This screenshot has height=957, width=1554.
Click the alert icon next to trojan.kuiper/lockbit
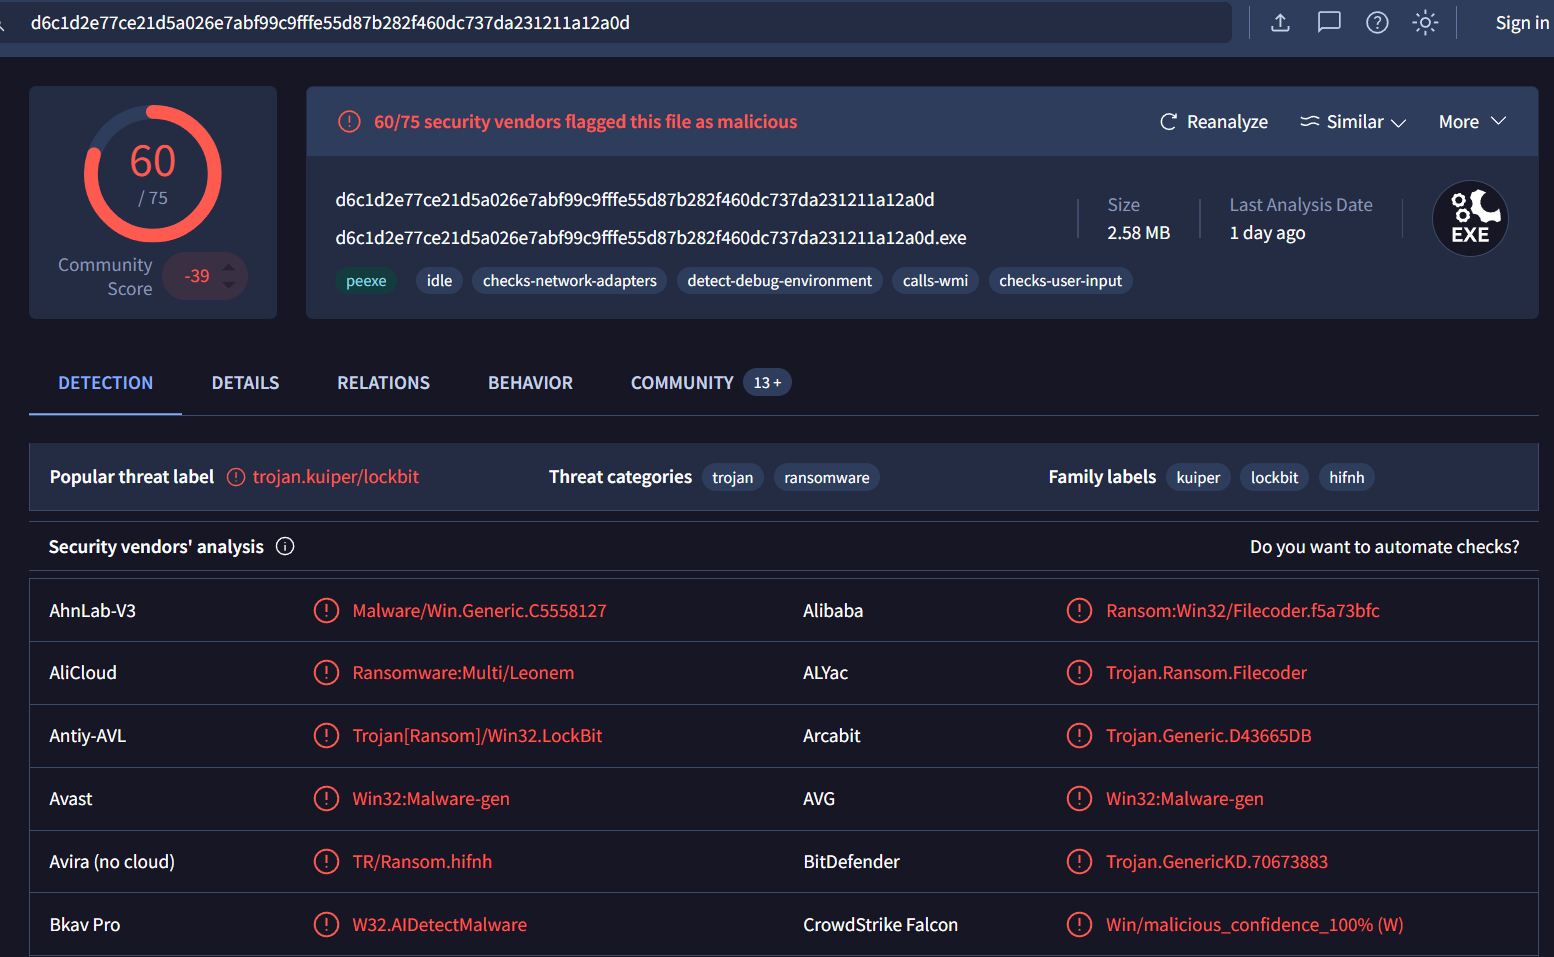click(236, 477)
